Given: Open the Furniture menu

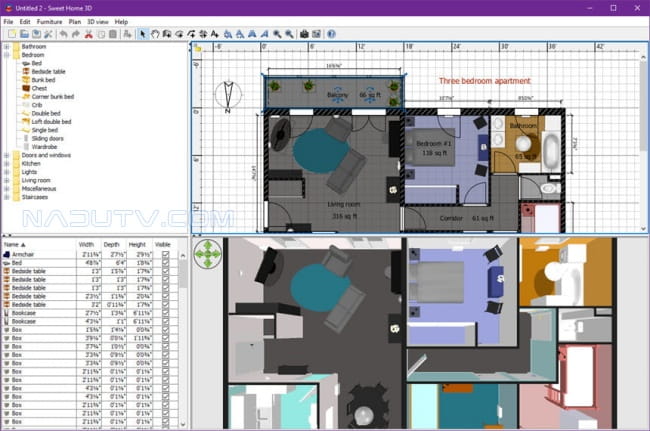Looking at the screenshot, I should (x=49, y=22).
